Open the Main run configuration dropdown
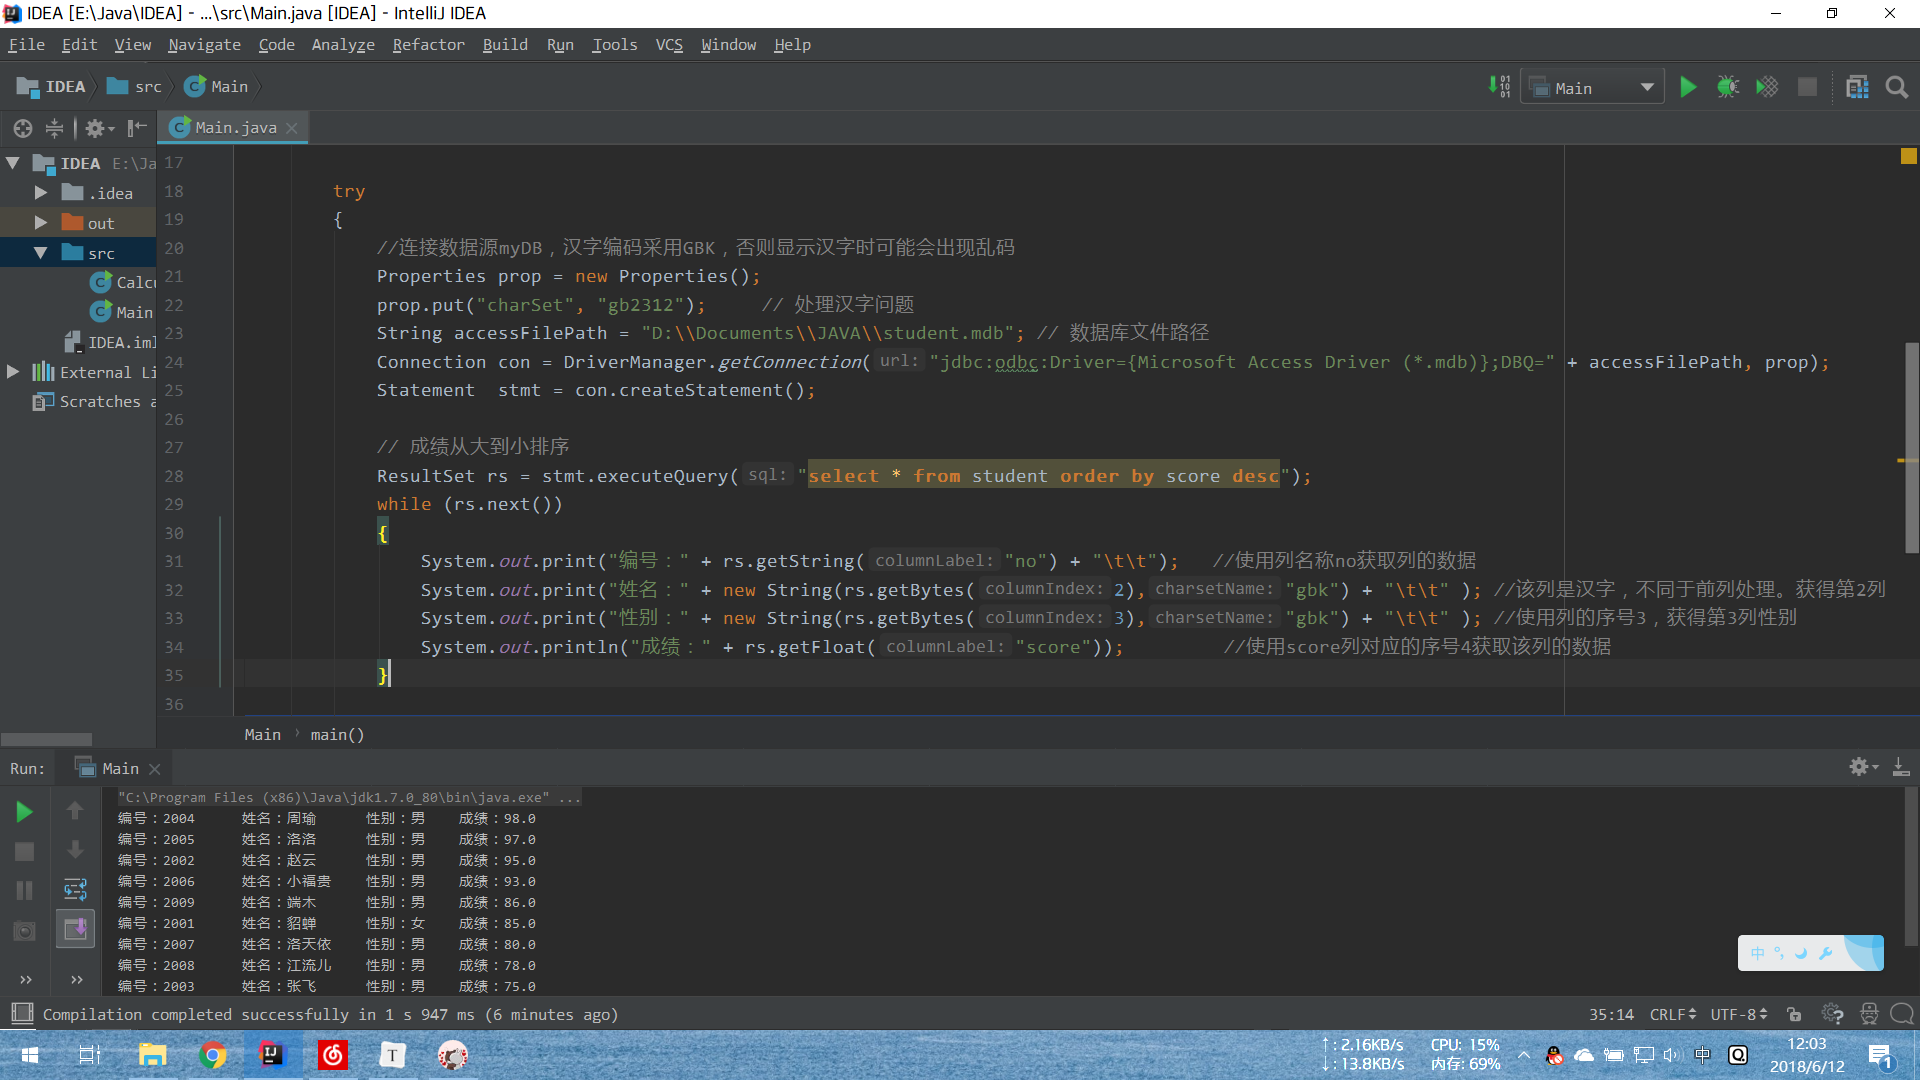This screenshot has height=1080, width=1920. point(1592,88)
